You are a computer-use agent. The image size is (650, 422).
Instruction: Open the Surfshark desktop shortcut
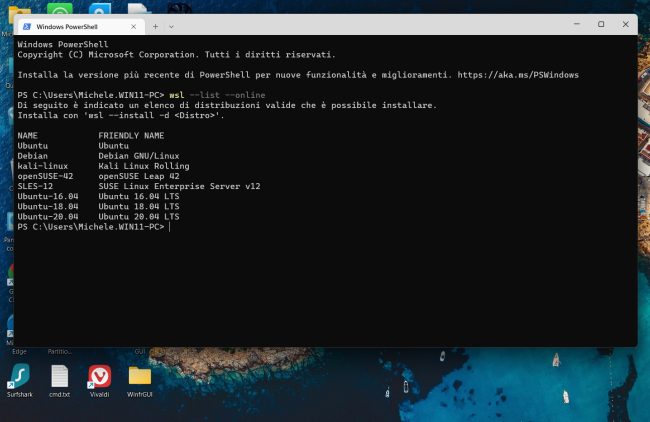[19, 380]
